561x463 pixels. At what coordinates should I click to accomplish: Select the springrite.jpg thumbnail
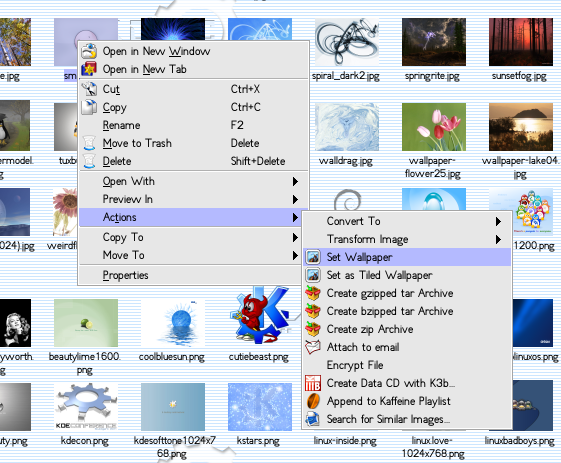434,42
